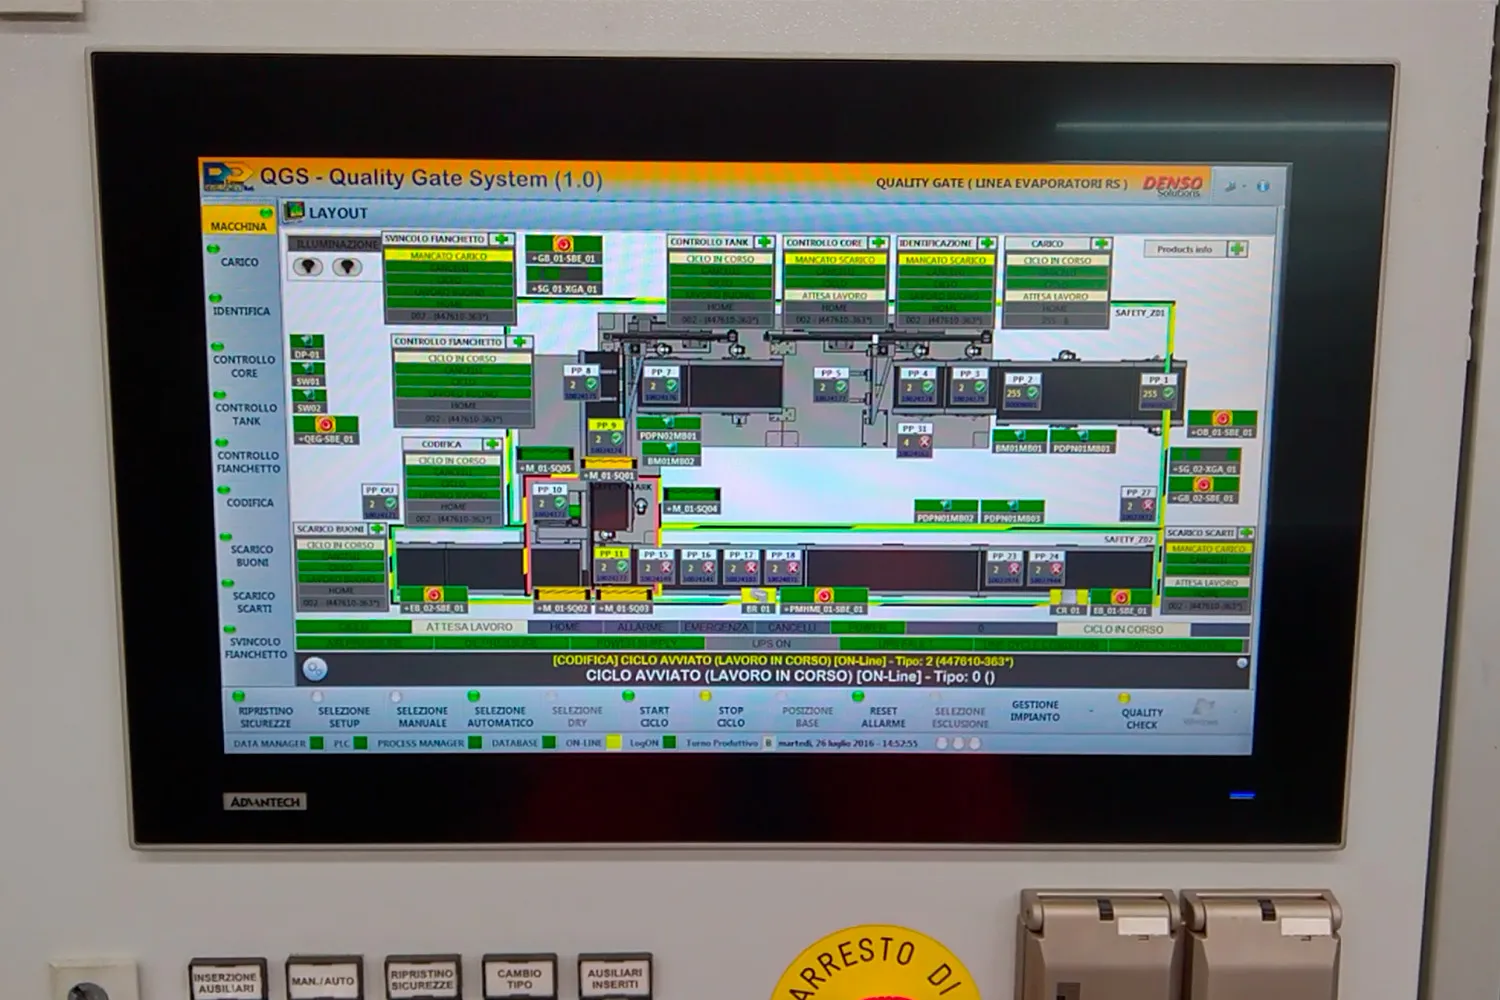Image resolution: width=1500 pixels, height=1000 pixels.
Task: Select the BR 01 reader icon
Action: pos(759,597)
